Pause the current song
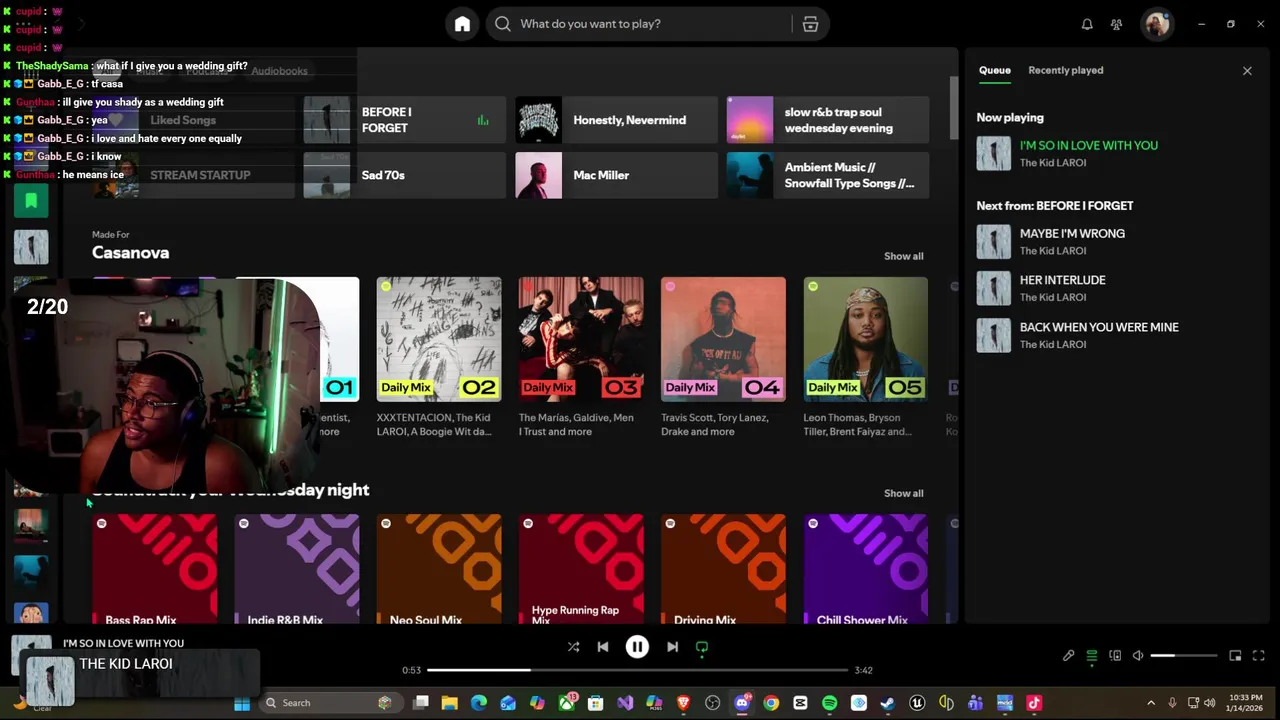The width and height of the screenshot is (1280, 720). (x=637, y=647)
